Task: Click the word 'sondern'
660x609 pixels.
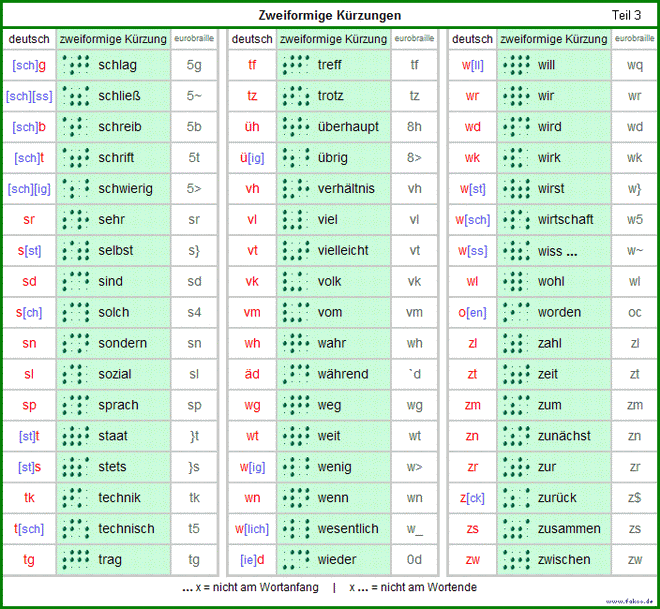Action: point(122,343)
